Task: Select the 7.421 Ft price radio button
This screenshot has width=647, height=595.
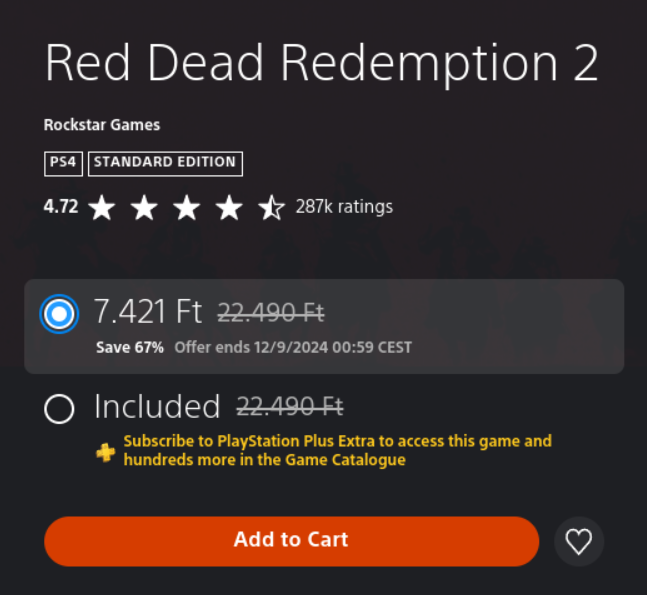Action: (59, 314)
